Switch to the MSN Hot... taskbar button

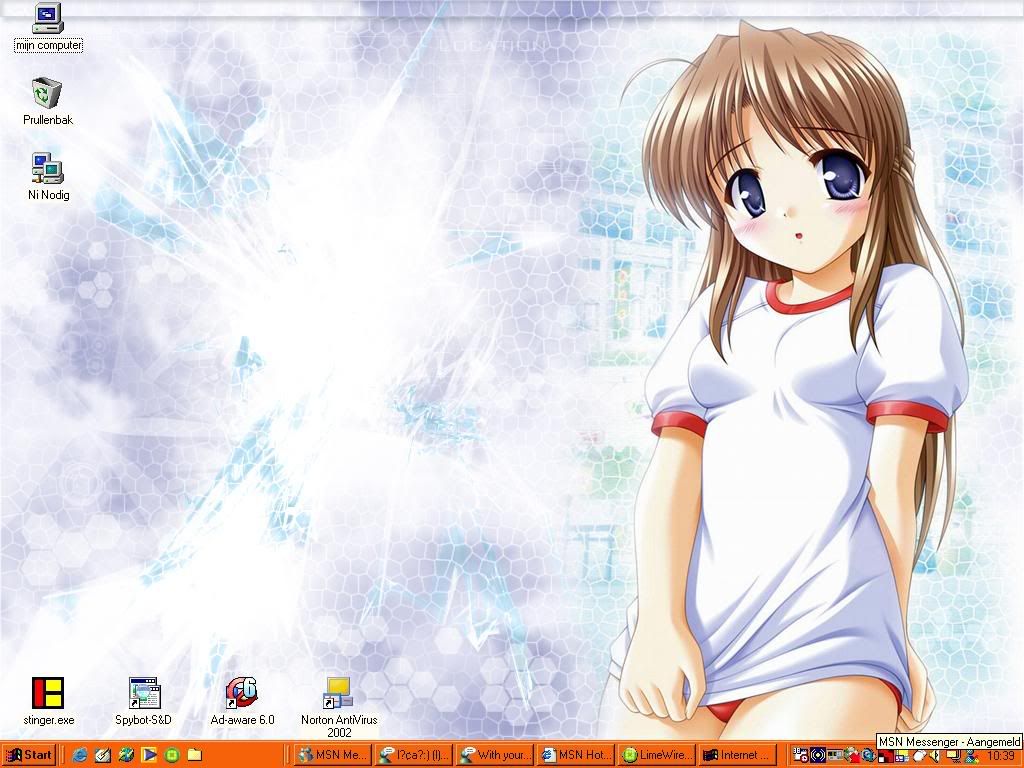point(575,755)
